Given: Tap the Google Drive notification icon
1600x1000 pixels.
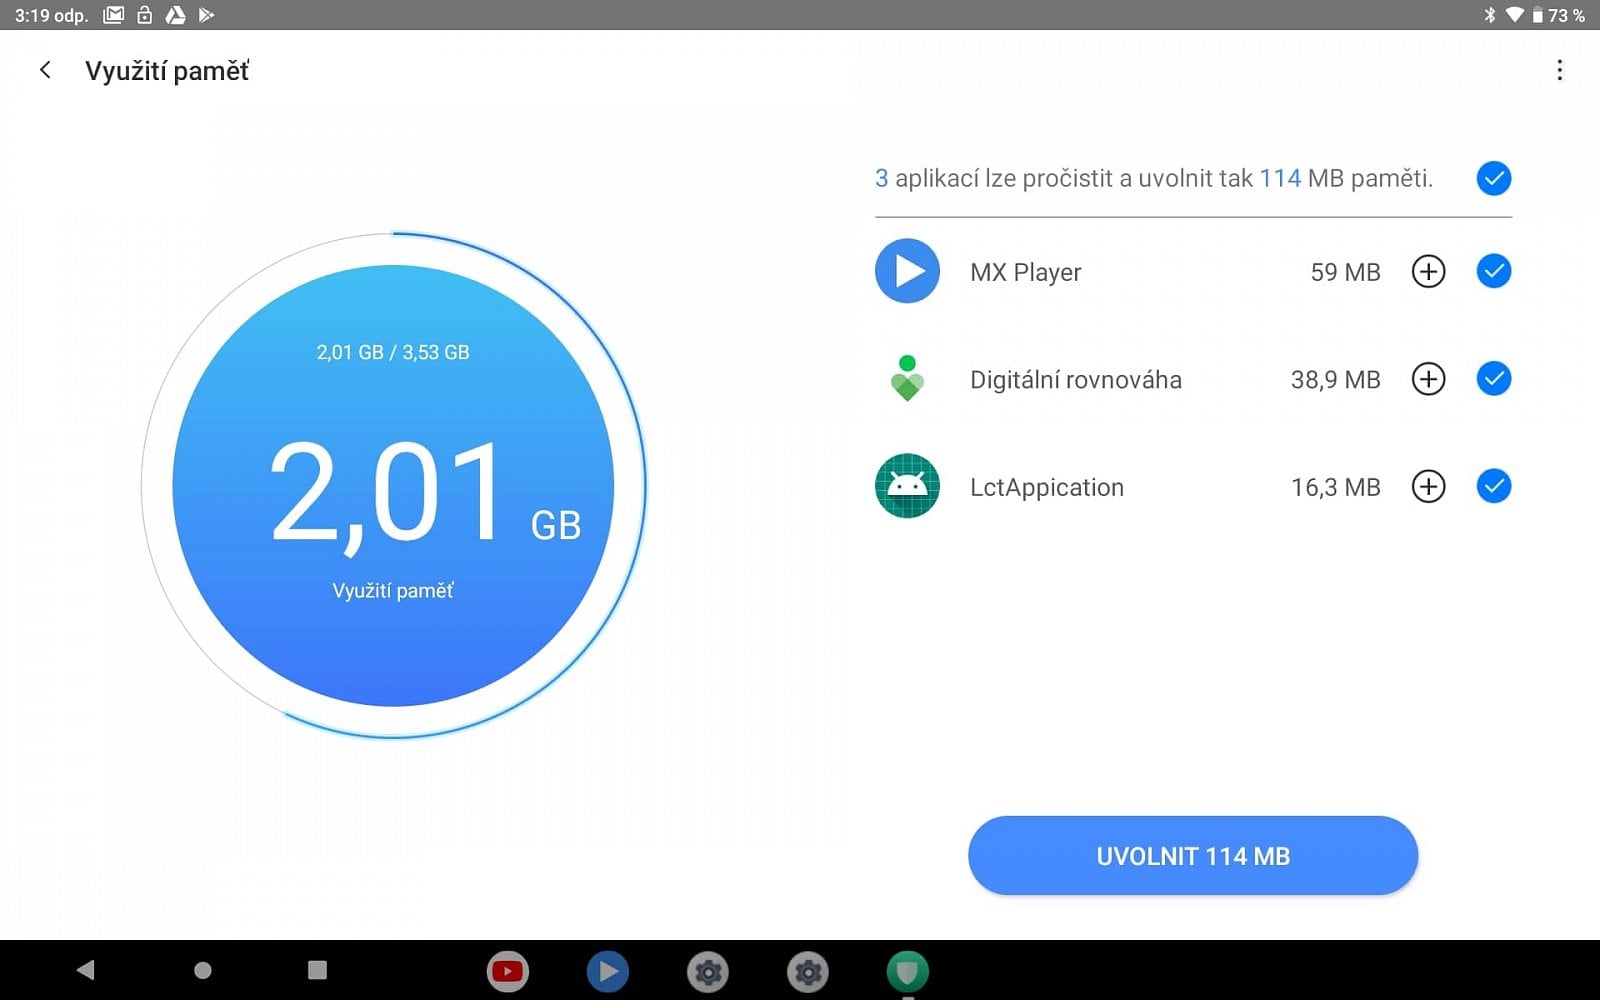Looking at the screenshot, I should pos(175,15).
